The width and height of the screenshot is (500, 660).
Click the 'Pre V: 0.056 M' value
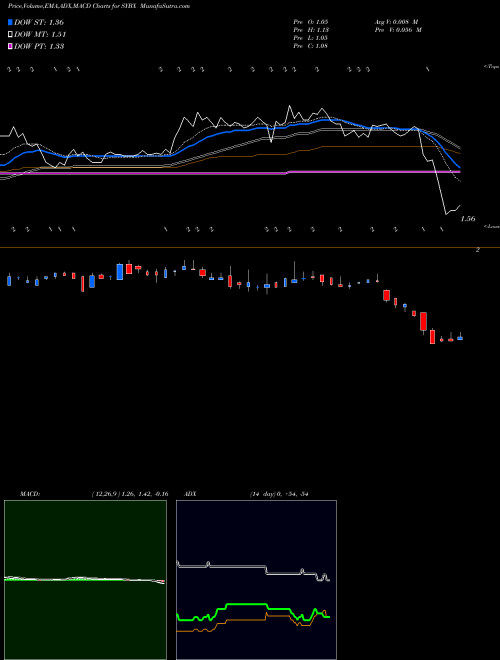398,30
